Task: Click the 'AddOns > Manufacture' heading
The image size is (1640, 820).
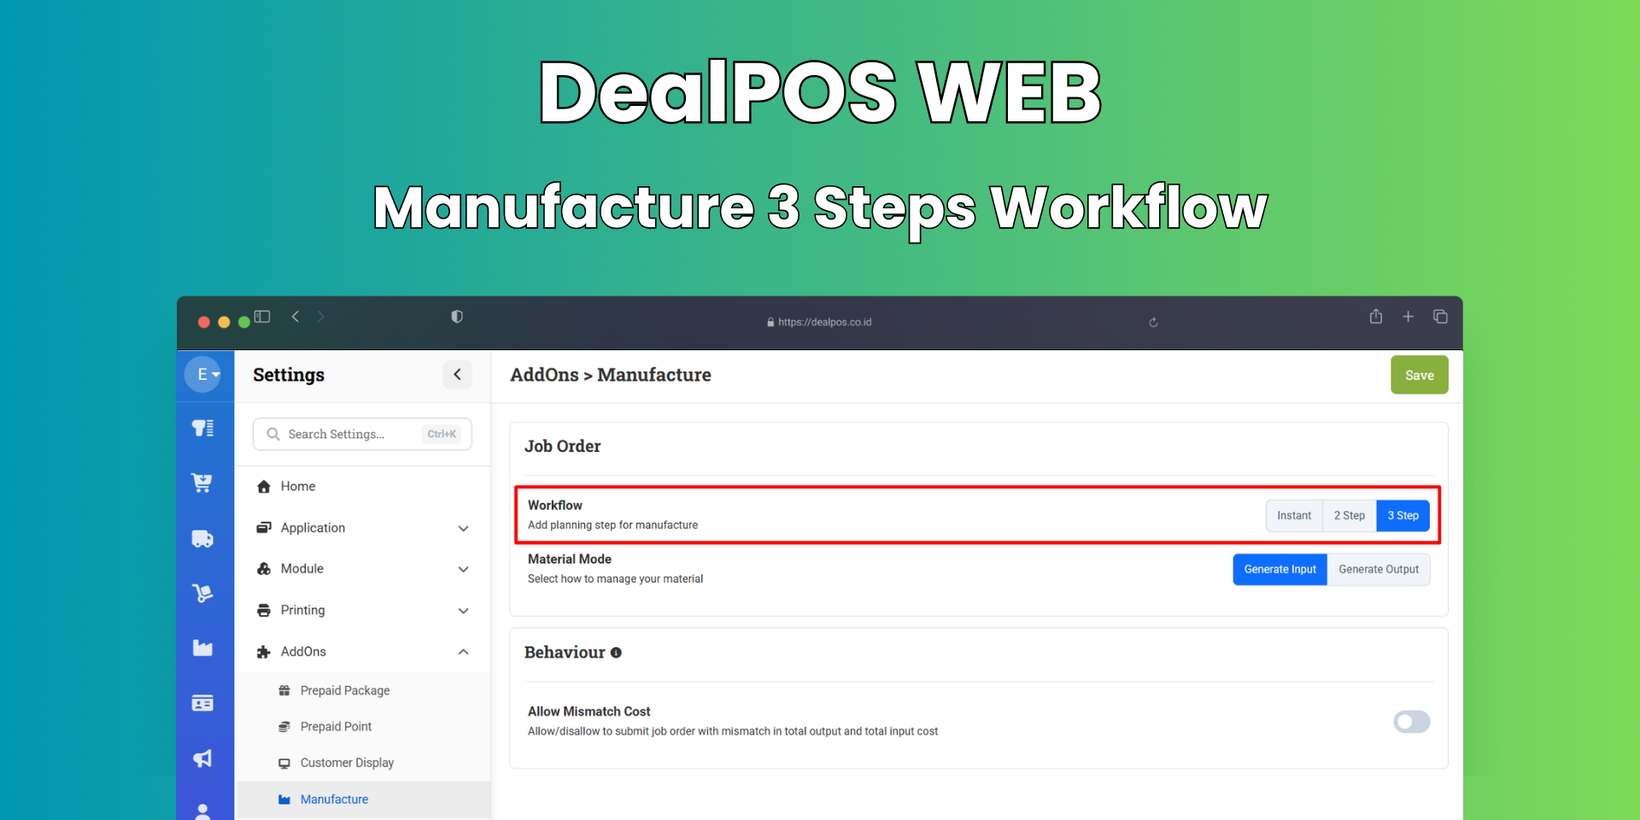Action: pos(610,375)
